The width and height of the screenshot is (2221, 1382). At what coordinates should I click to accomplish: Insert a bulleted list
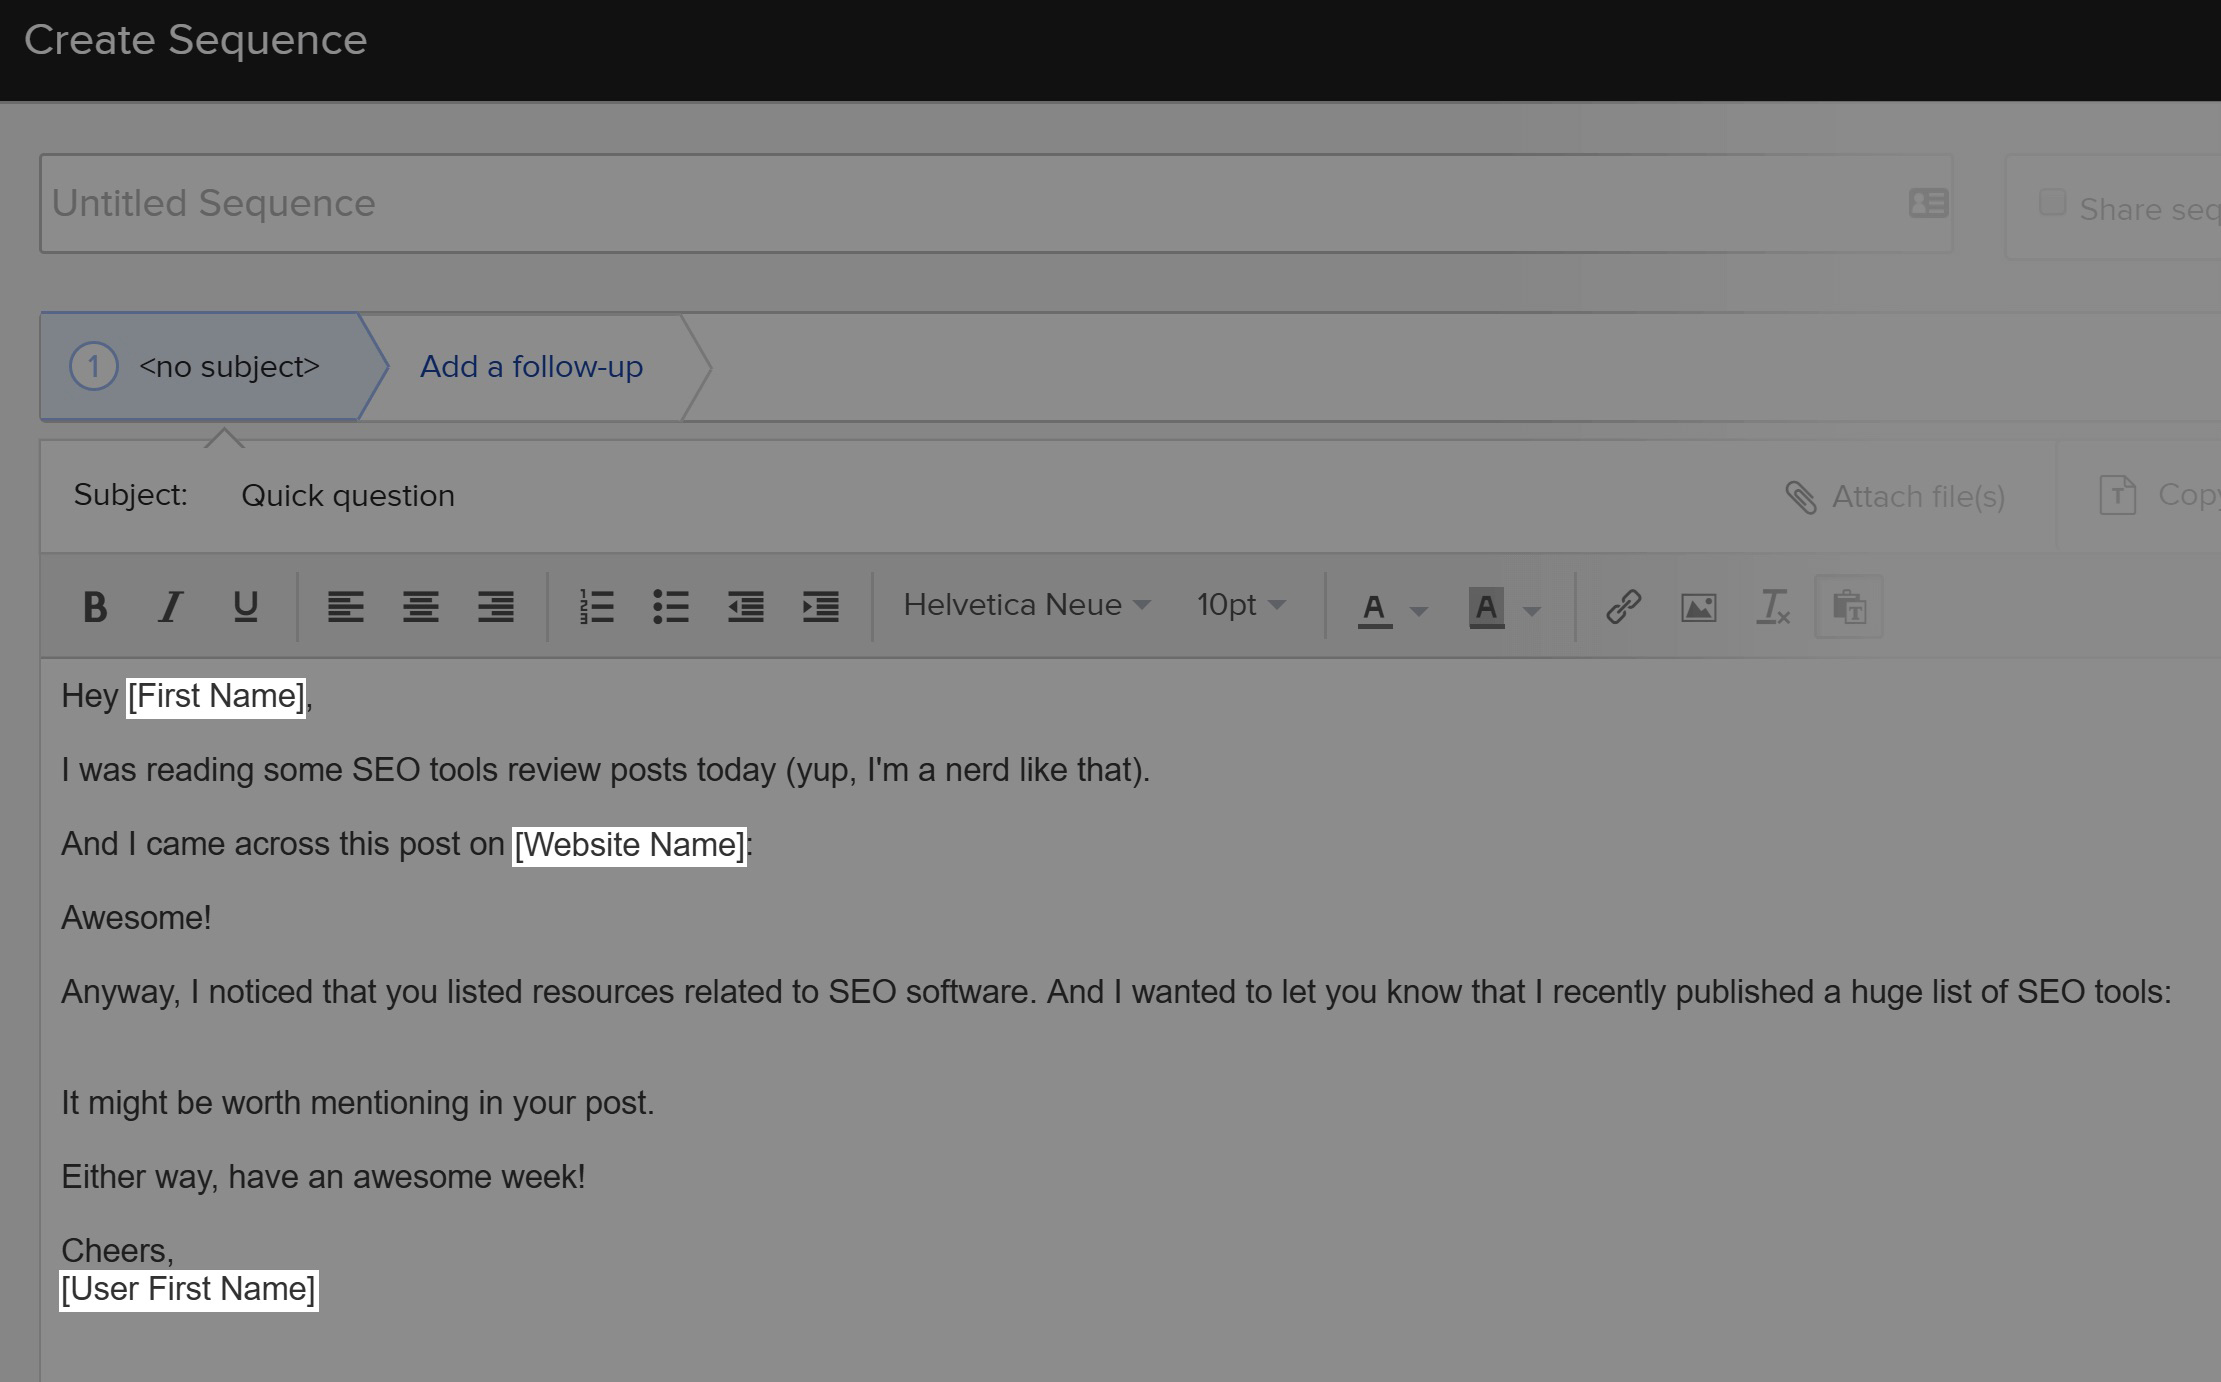671,607
